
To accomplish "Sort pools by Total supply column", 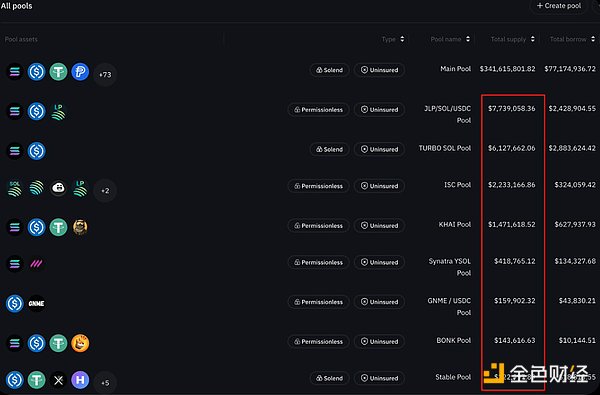I will (x=513, y=39).
